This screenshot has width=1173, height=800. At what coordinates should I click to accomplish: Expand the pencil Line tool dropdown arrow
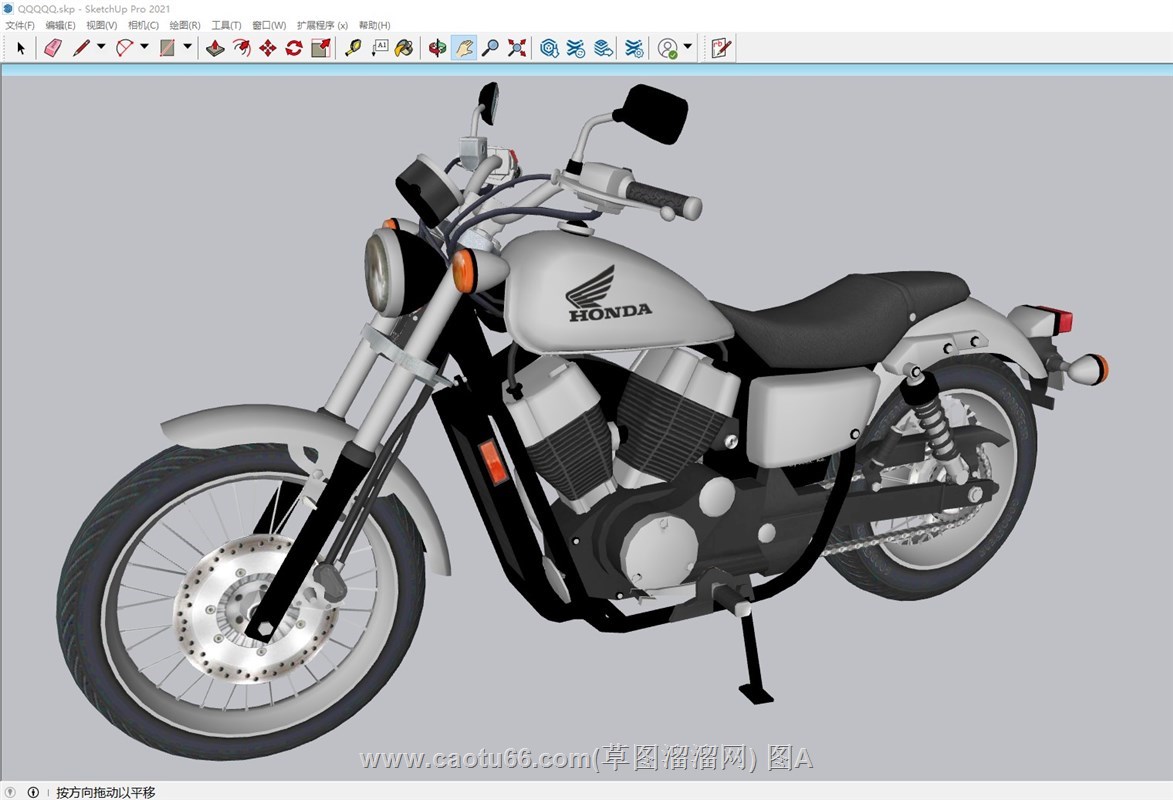pyautogui.click(x=101, y=47)
